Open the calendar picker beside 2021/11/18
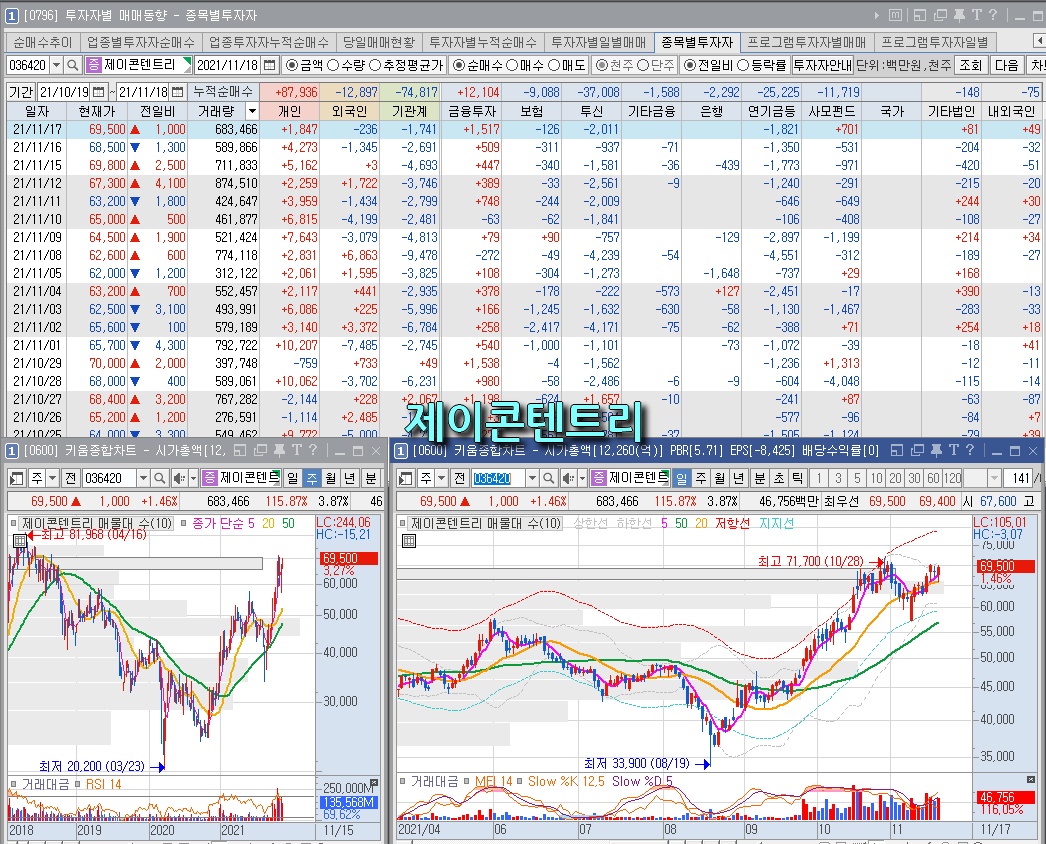Screen dimensions: 1046x844 (270, 65)
